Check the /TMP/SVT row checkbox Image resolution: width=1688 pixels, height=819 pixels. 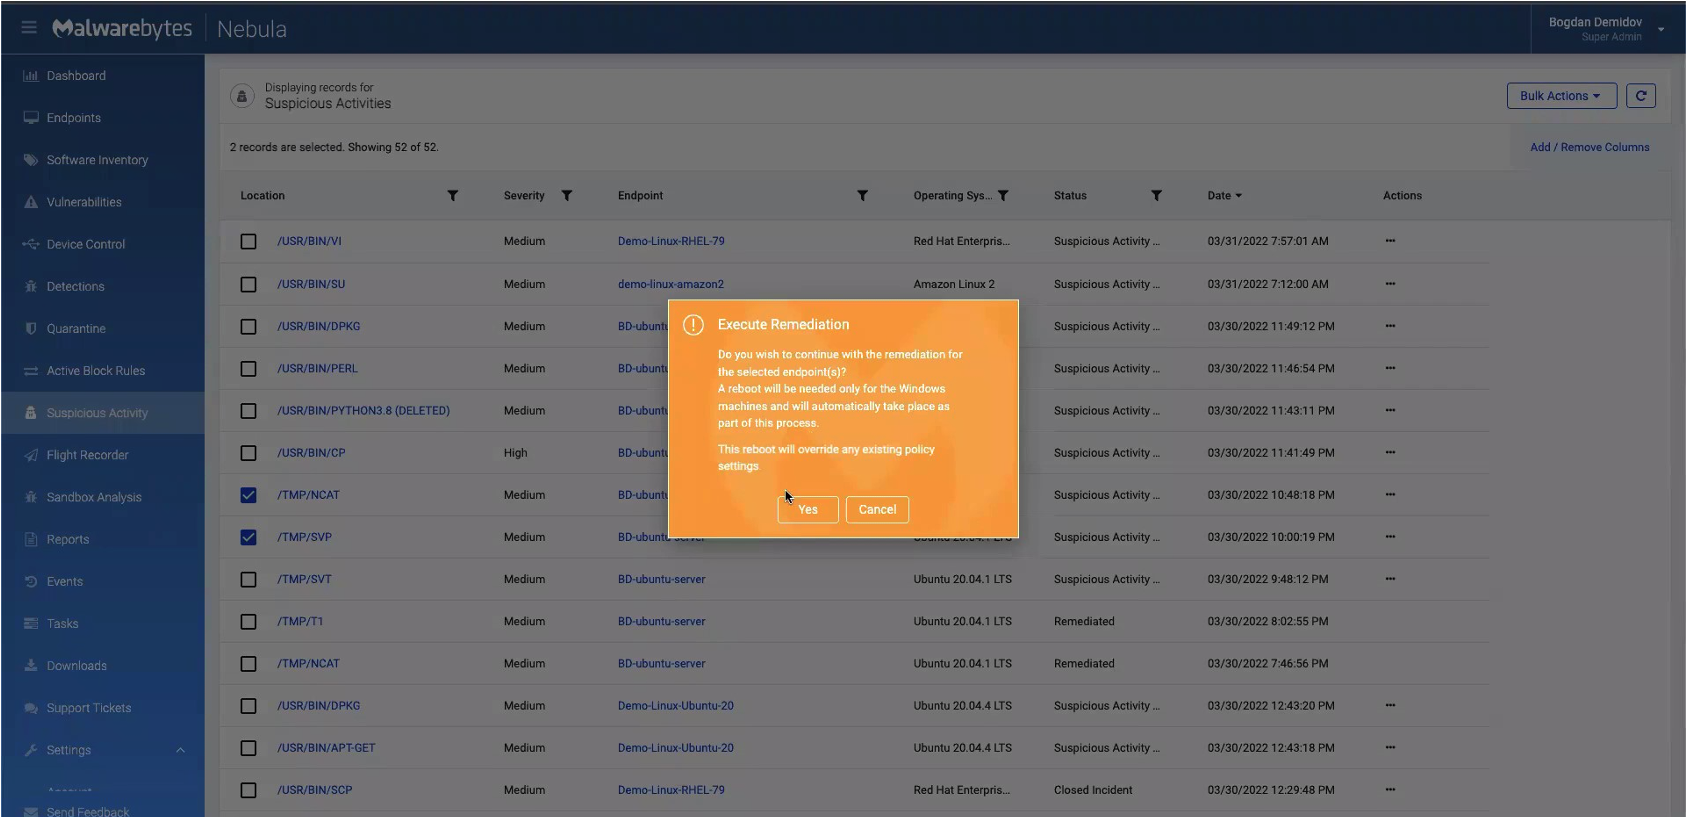pyautogui.click(x=248, y=579)
